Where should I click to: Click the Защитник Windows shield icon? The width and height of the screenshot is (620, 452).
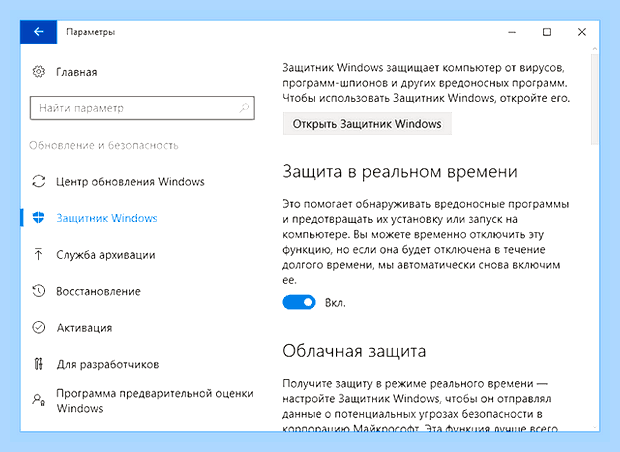point(38,217)
